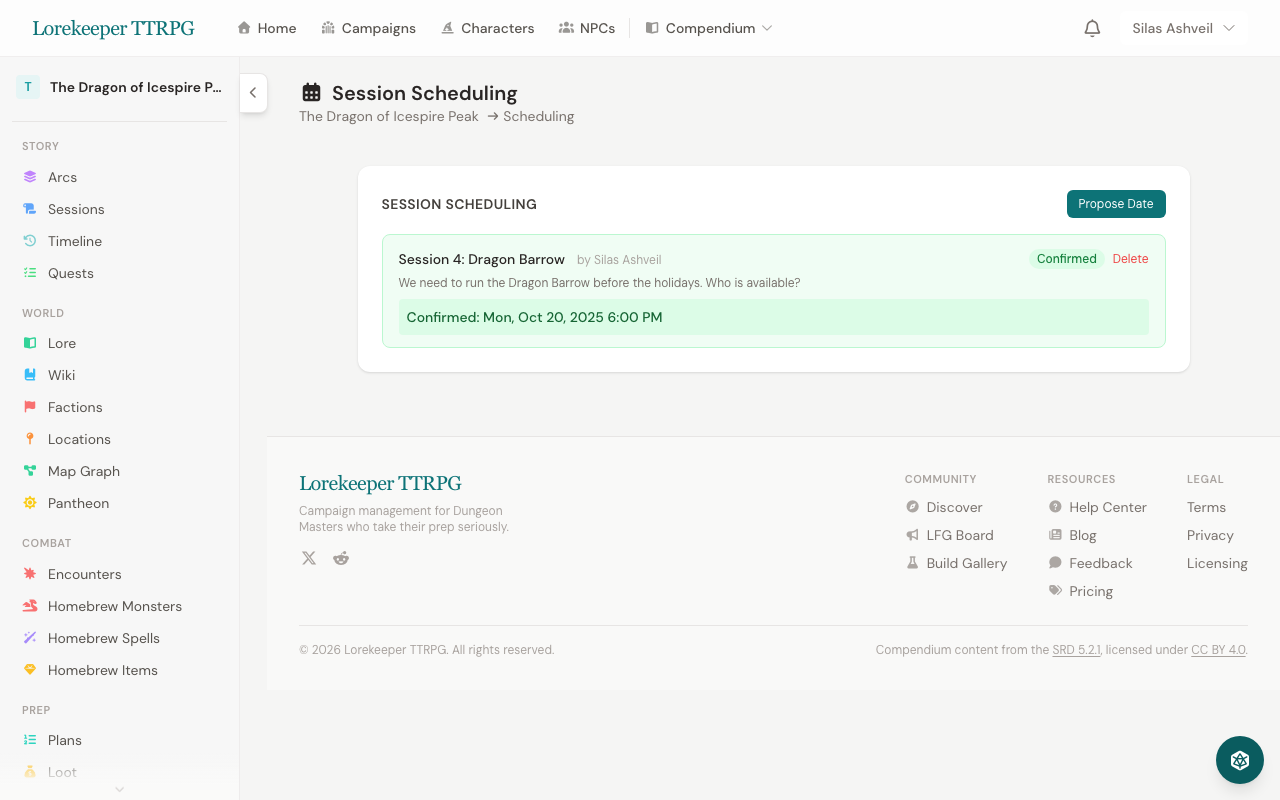Click the notification bell icon
This screenshot has width=1280, height=800.
(1092, 28)
